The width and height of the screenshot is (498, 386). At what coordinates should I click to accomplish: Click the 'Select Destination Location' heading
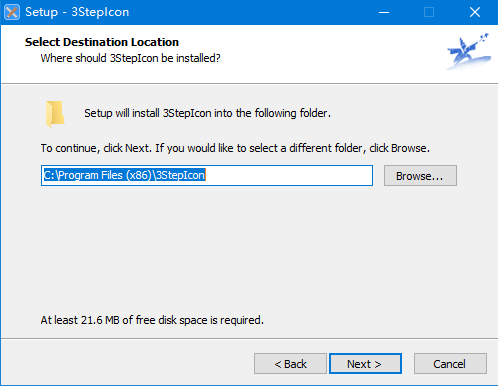(102, 42)
